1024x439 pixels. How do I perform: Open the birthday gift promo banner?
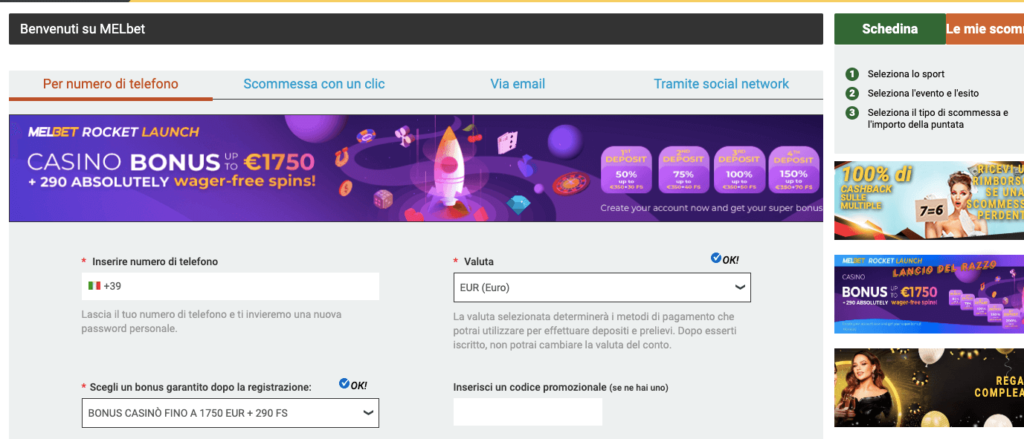(929, 387)
